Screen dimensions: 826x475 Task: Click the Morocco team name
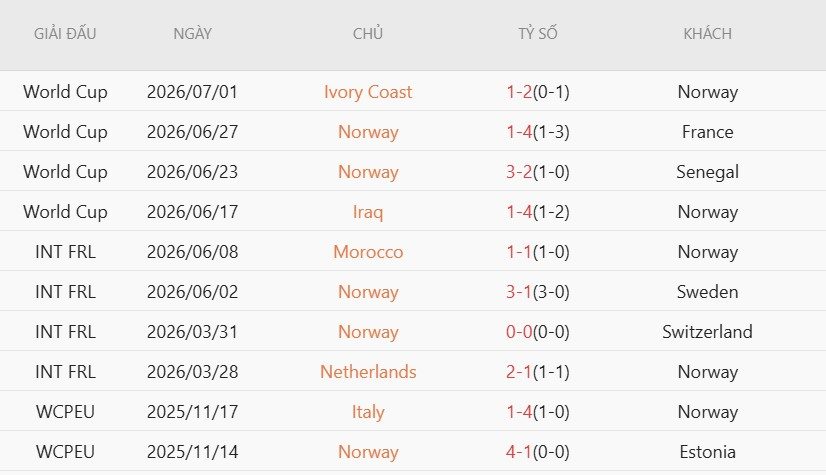point(368,252)
